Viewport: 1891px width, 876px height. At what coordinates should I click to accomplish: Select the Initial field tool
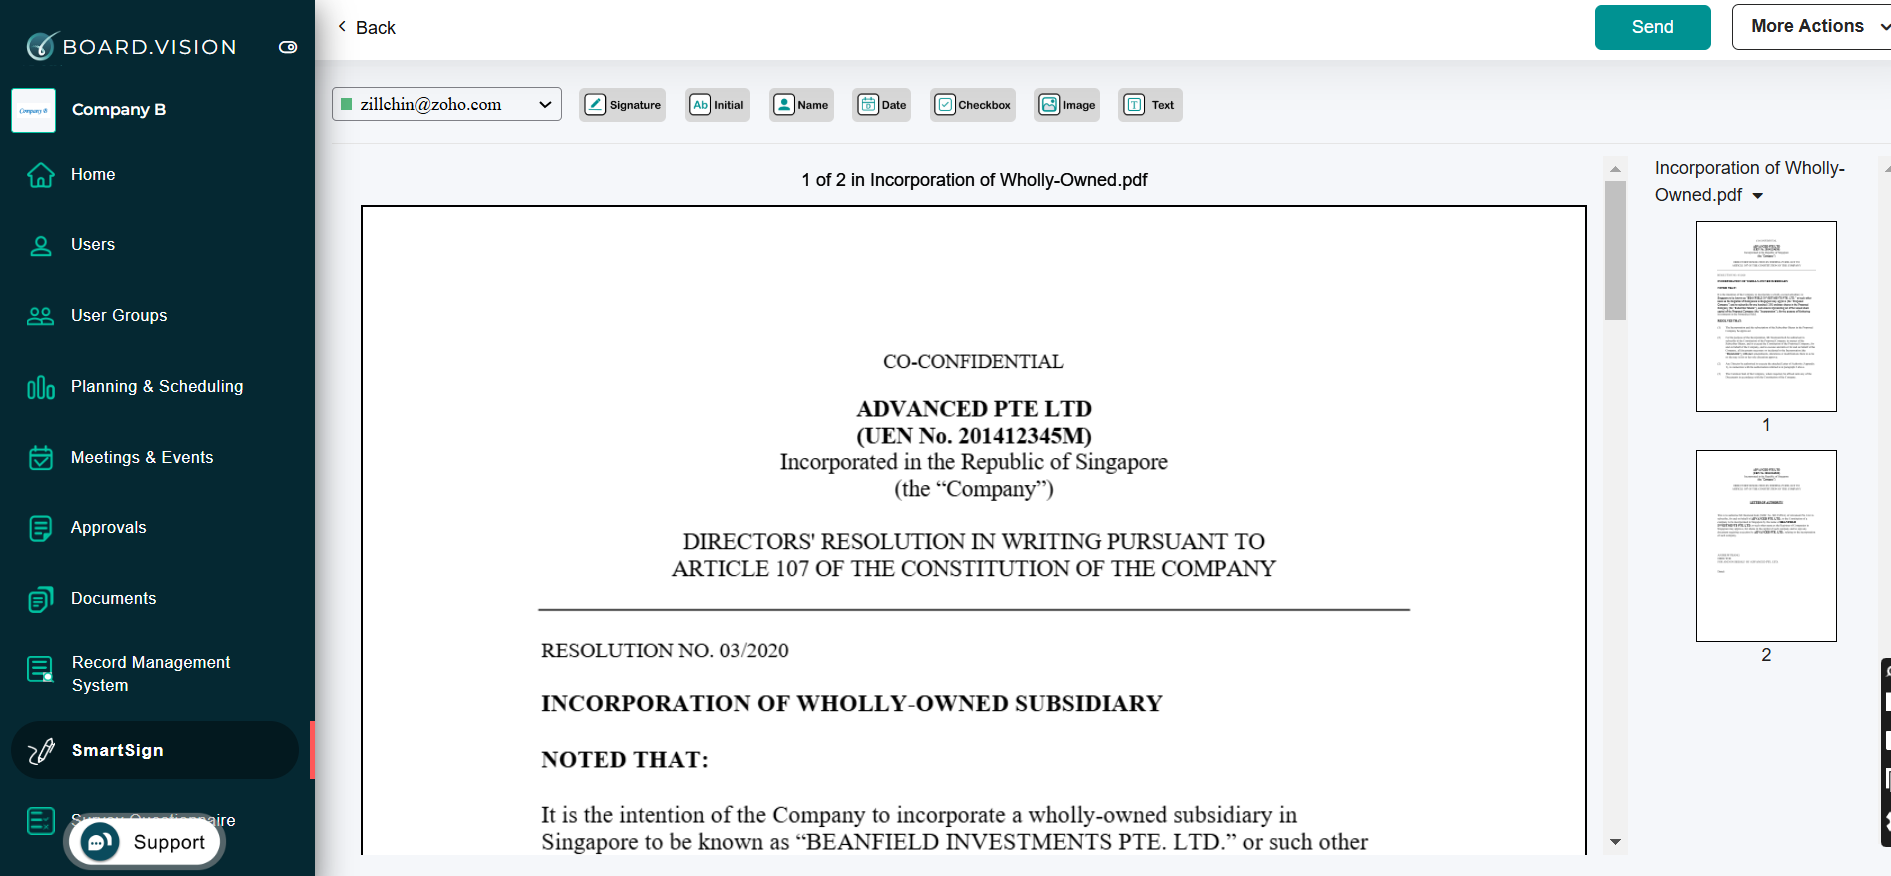(x=718, y=105)
